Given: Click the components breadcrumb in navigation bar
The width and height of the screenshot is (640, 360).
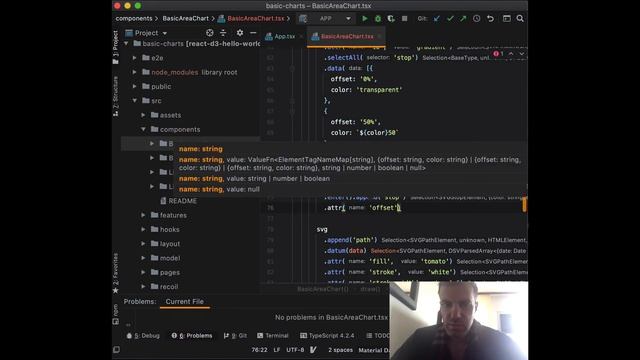Looking at the screenshot, I should 133,18.
